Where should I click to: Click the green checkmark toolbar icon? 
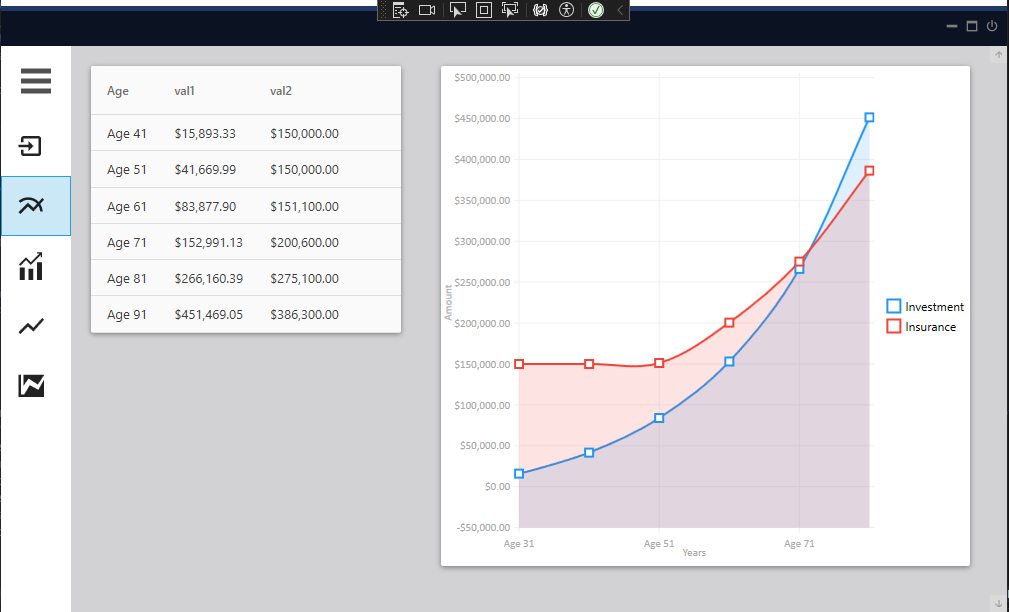click(x=596, y=10)
